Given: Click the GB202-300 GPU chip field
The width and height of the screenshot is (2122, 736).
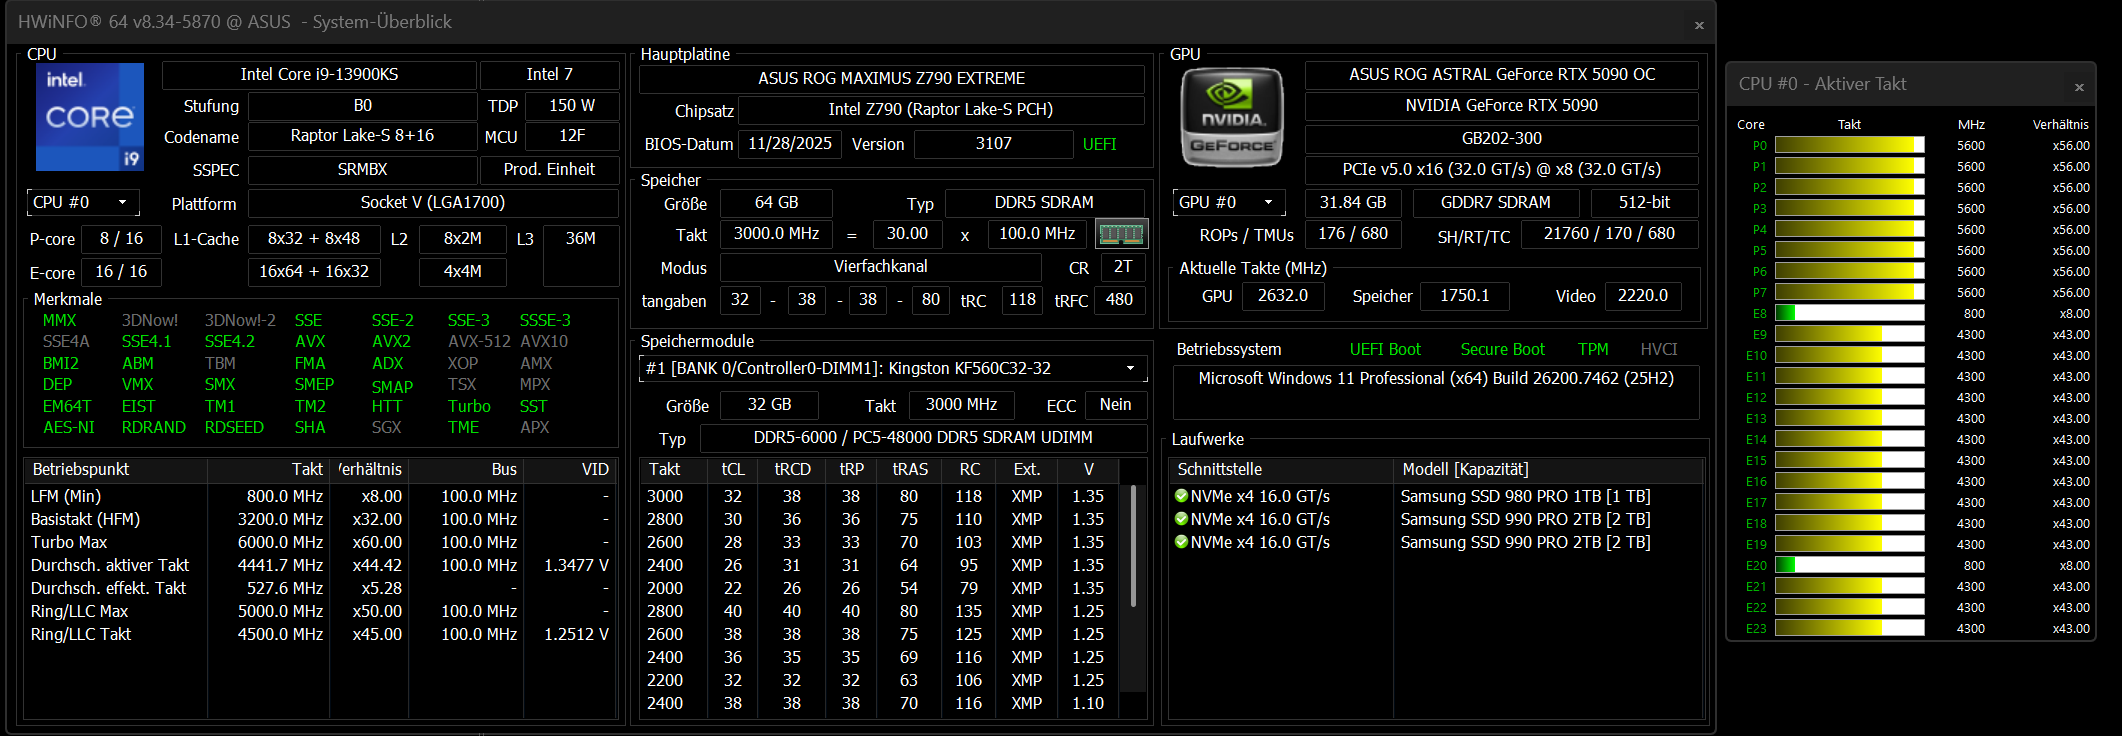Looking at the screenshot, I should 1502,139.
